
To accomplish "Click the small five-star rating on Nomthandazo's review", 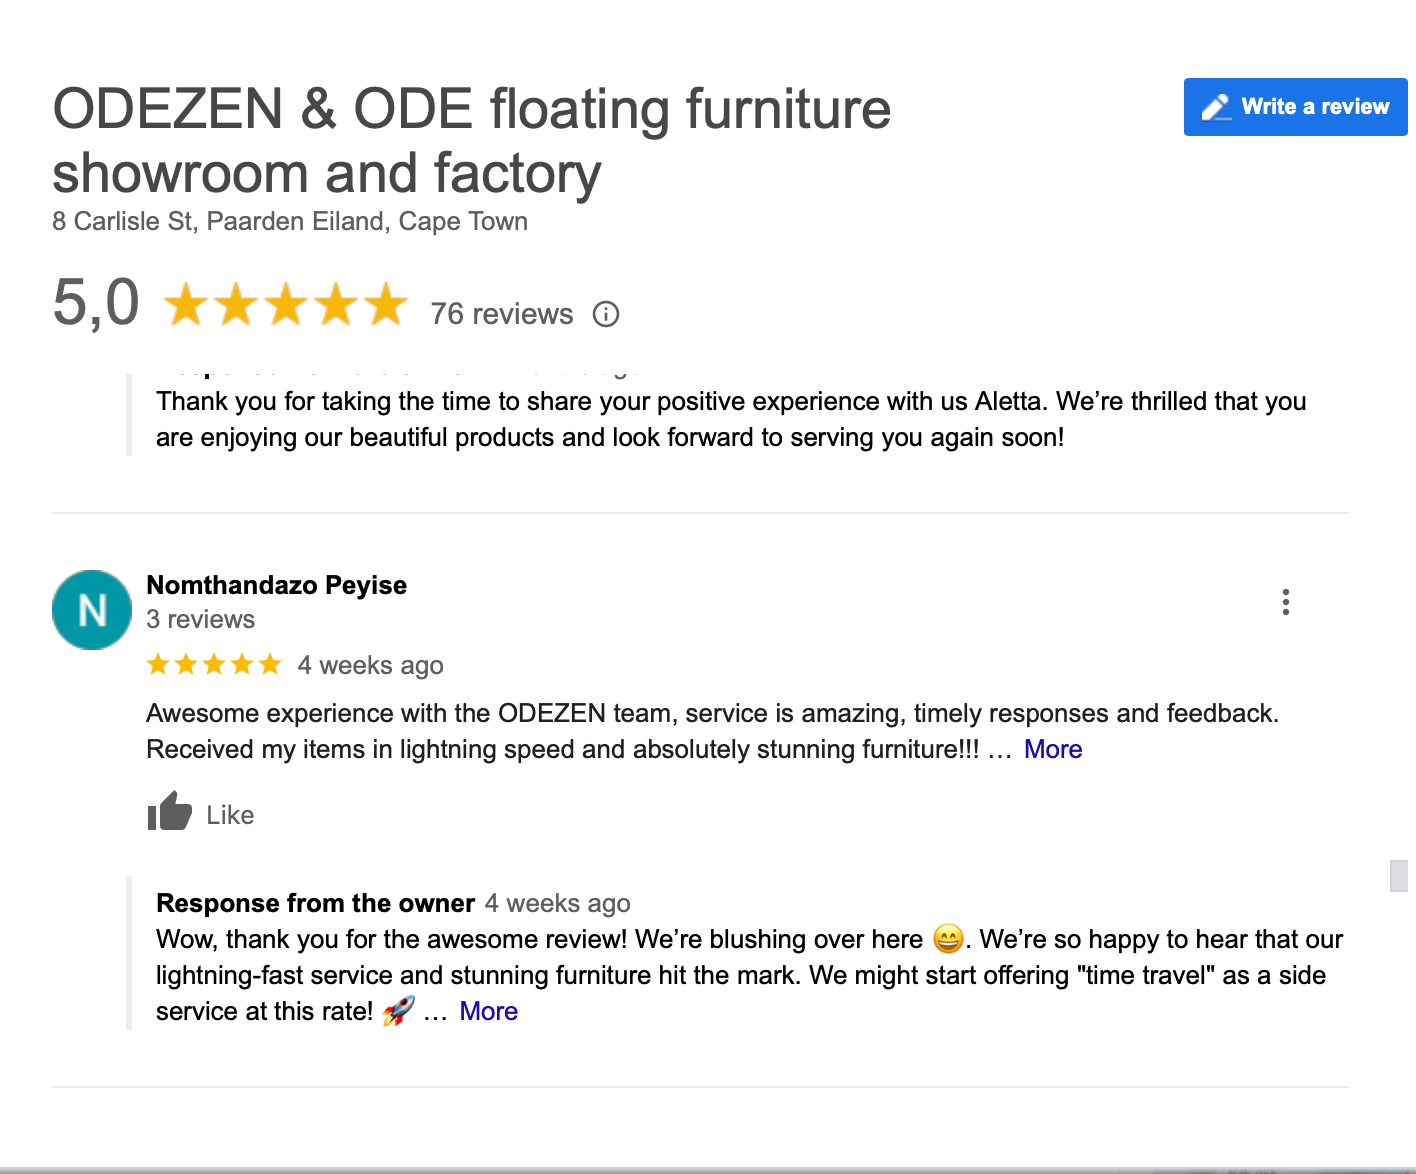I will pos(214,665).
